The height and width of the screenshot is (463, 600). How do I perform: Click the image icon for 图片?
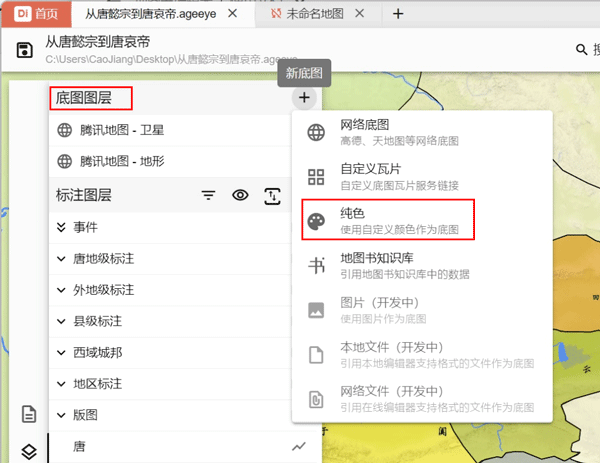316,310
